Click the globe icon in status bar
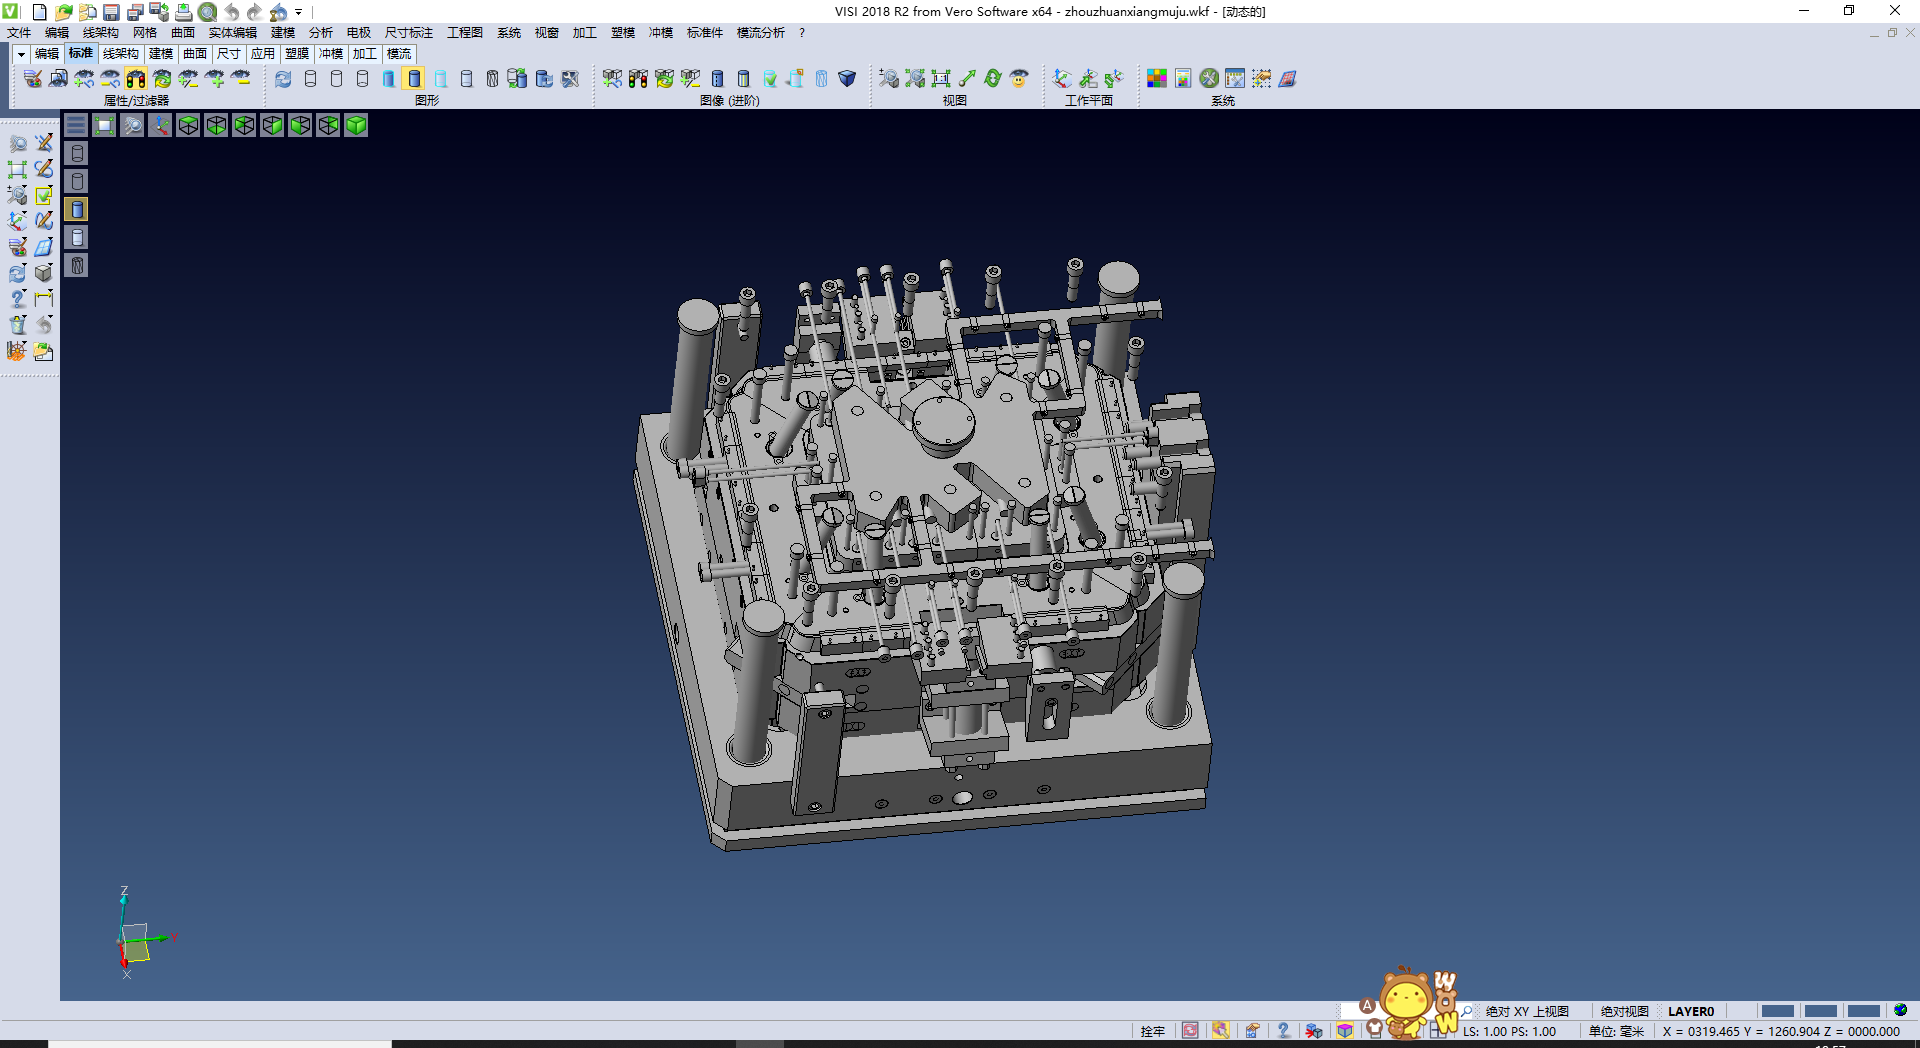The width and height of the screenshot is (1920, 1048). point(1900,1010)
